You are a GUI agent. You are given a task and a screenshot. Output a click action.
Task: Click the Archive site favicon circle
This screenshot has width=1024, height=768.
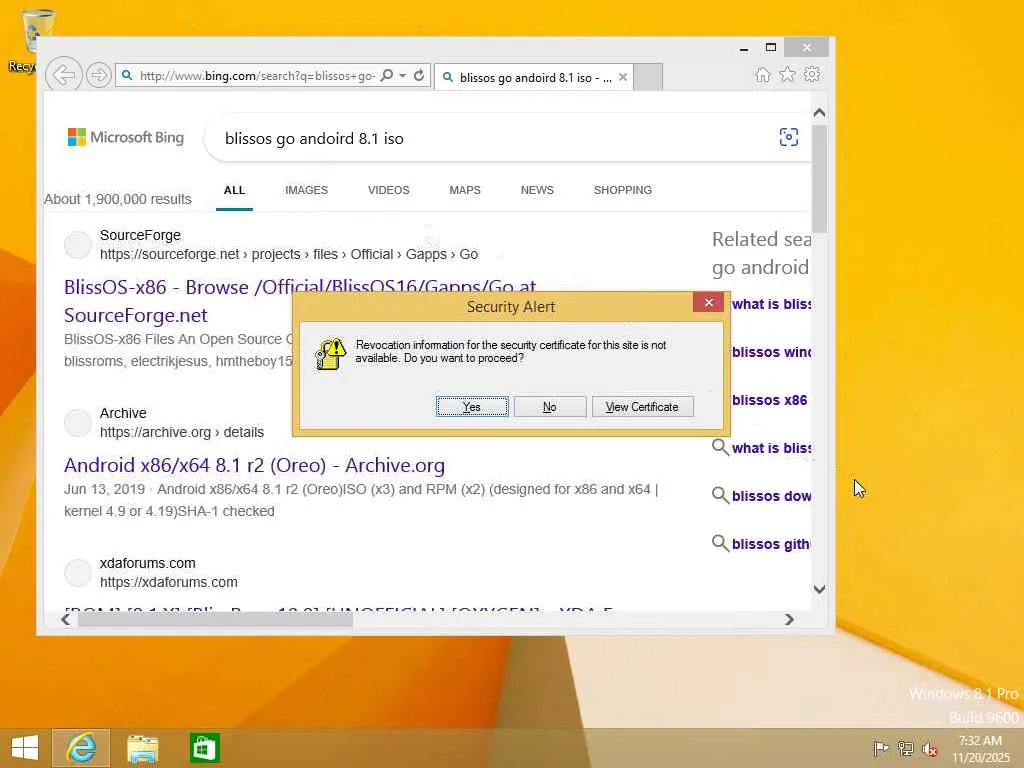[78, 423]
